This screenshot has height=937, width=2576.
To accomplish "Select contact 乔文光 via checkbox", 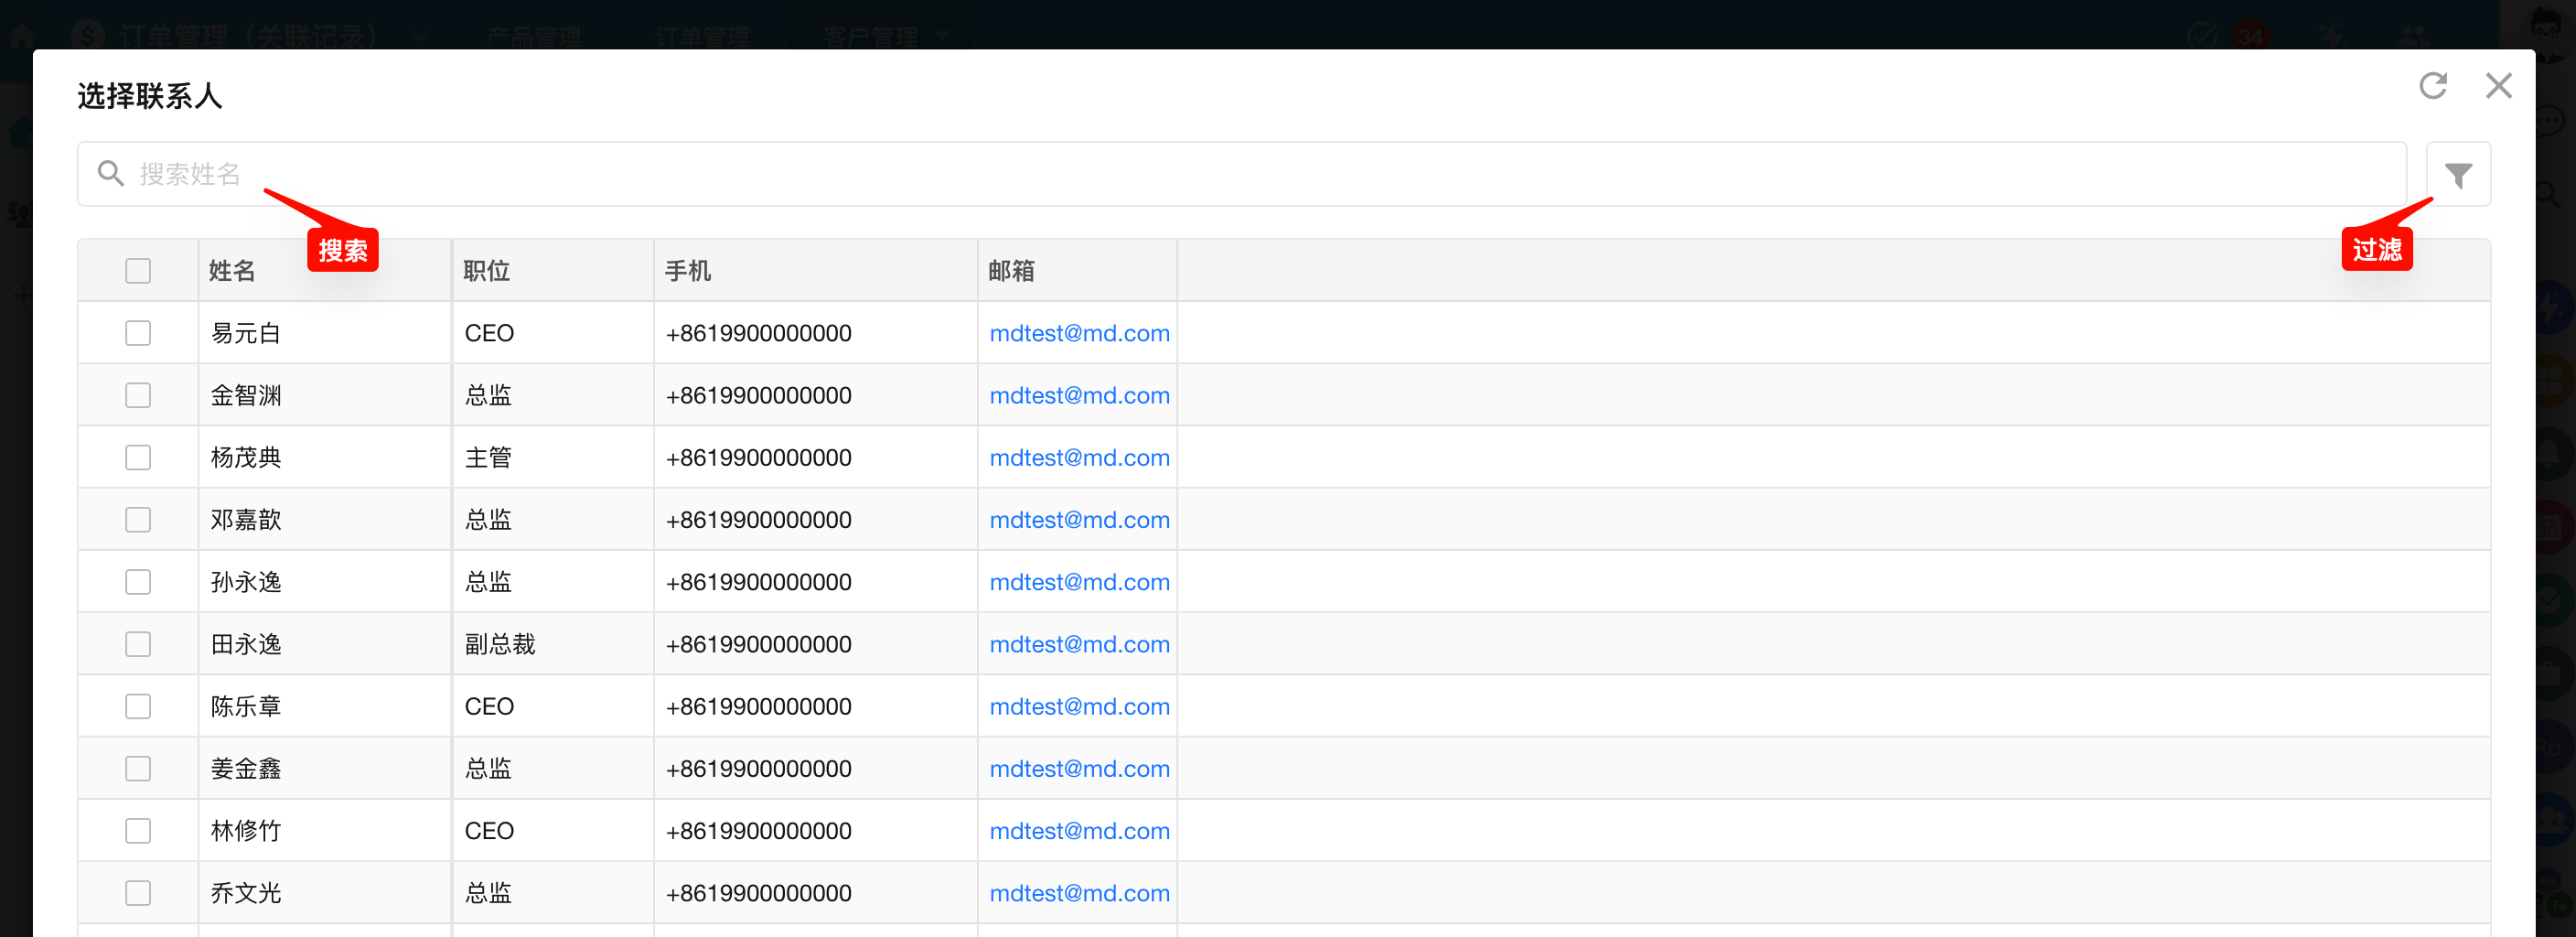I will tap(138, 893).
